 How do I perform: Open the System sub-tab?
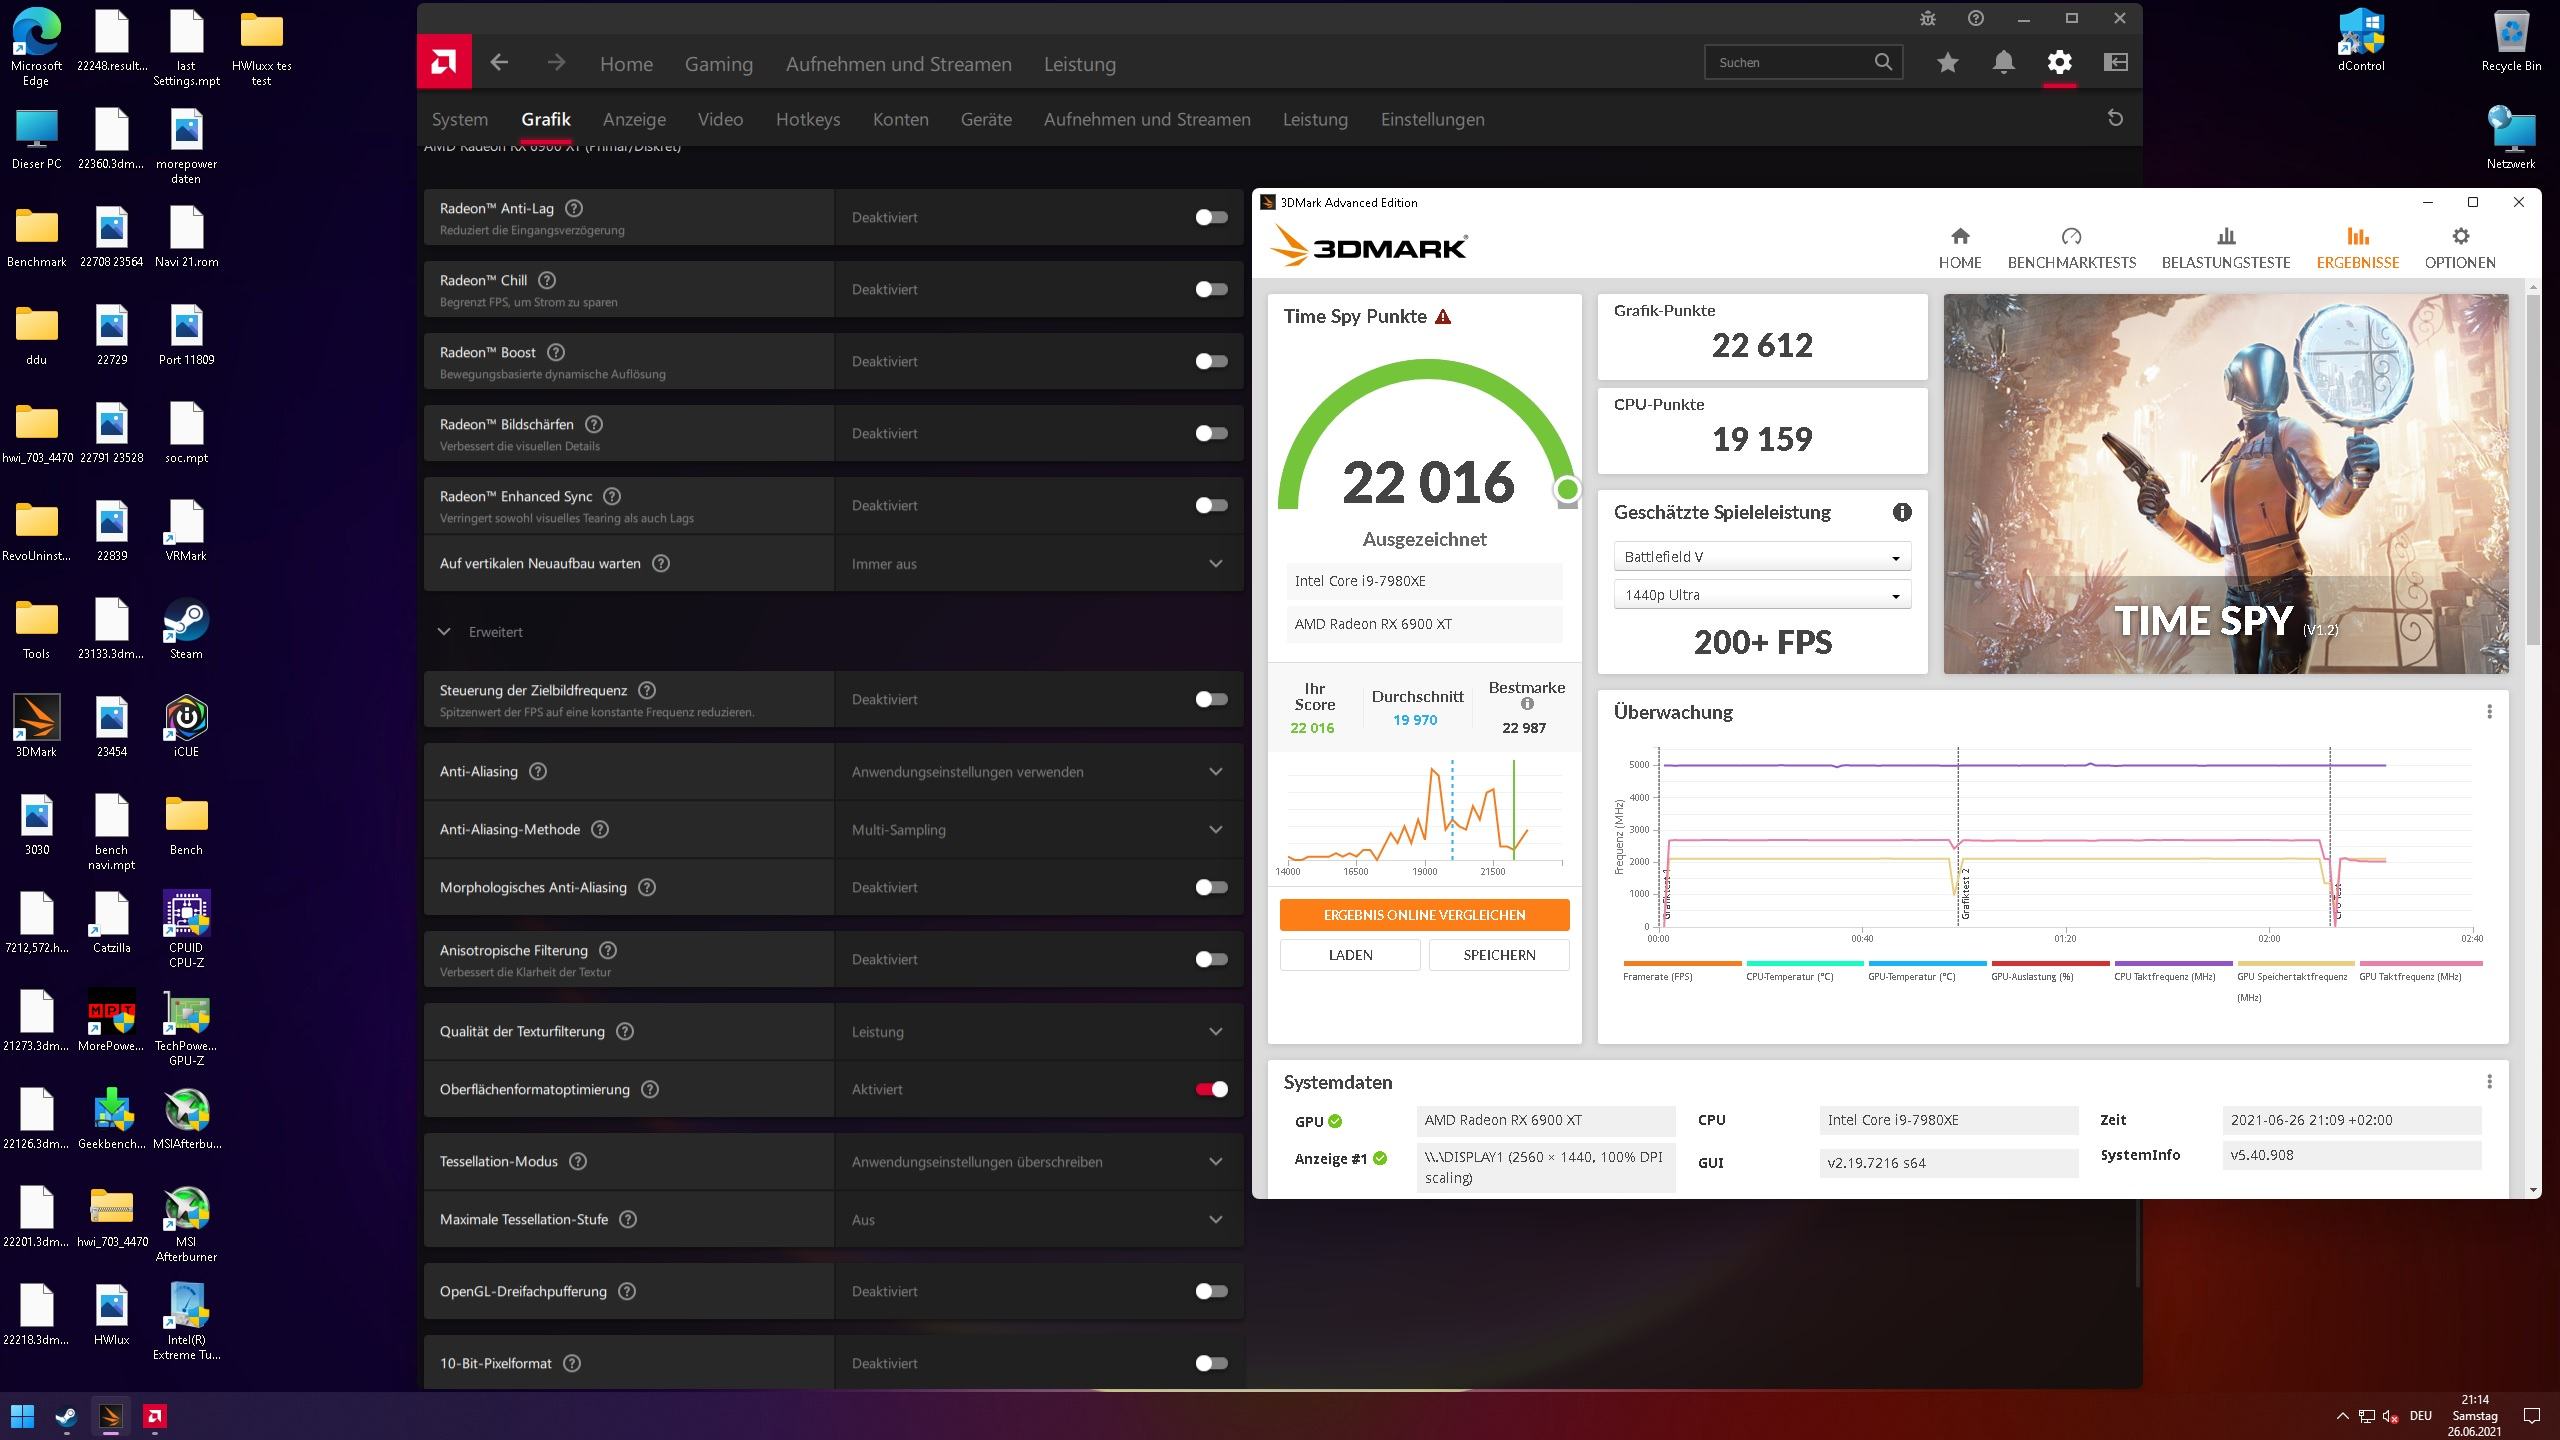click(x=460, y=119)
